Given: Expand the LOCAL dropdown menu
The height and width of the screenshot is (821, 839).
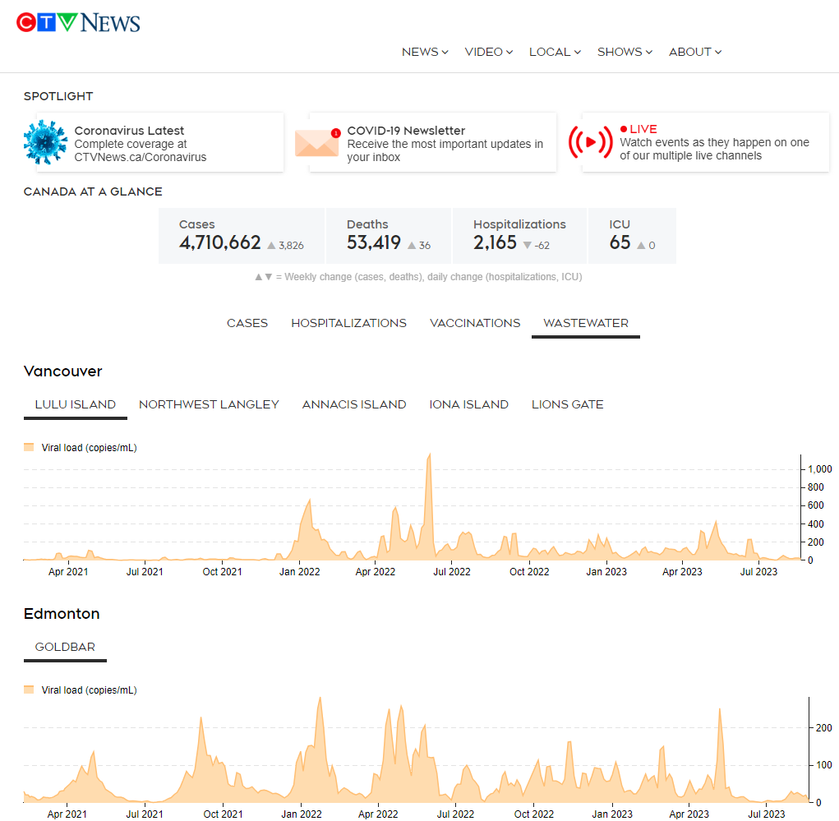Looking at the screenshot, I should pos(555,52).
